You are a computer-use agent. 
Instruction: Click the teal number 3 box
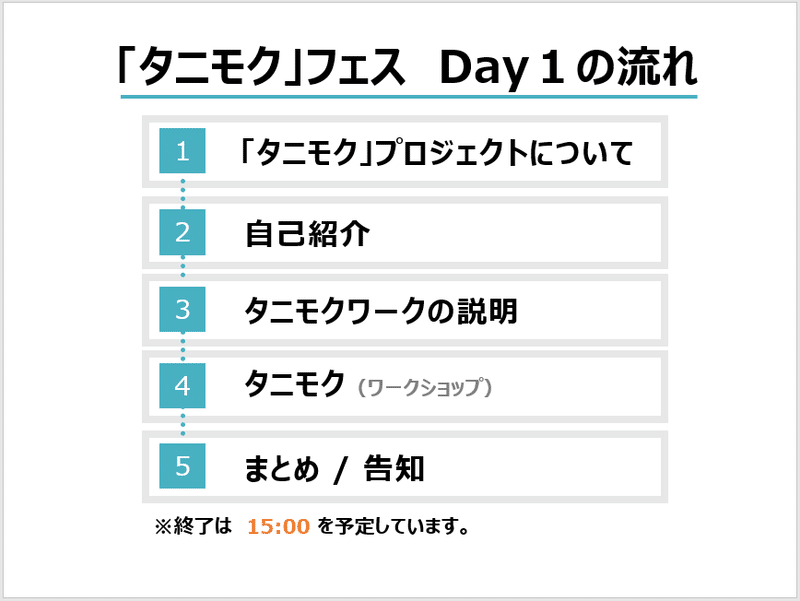coord(182,309)
